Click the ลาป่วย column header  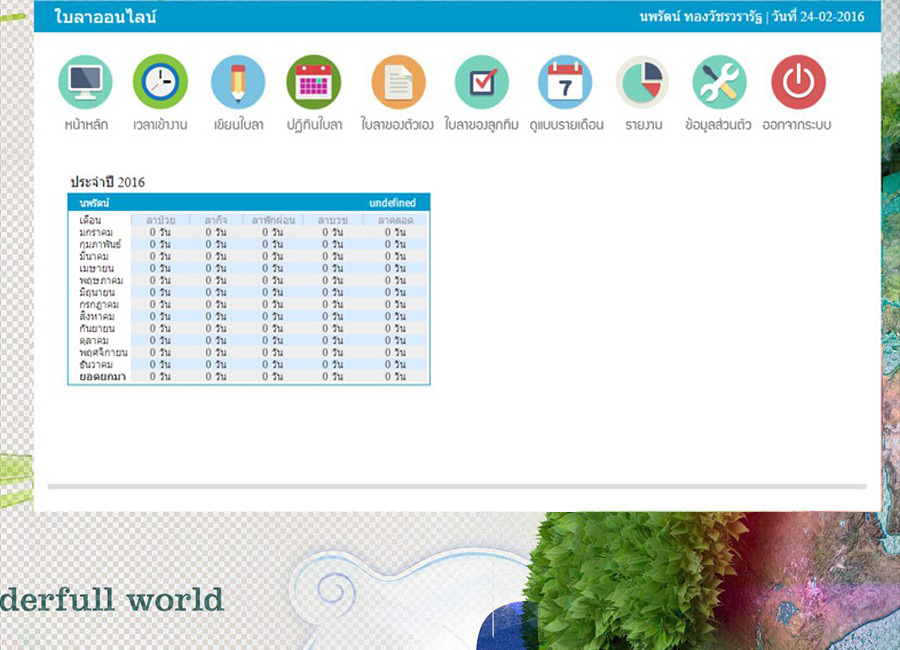click(160, 220)
